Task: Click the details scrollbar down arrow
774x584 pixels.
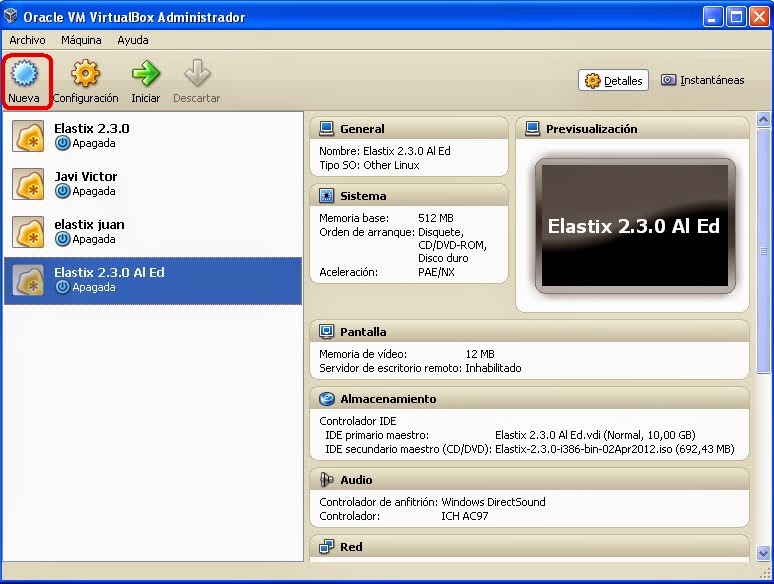Action: (763, 553)
